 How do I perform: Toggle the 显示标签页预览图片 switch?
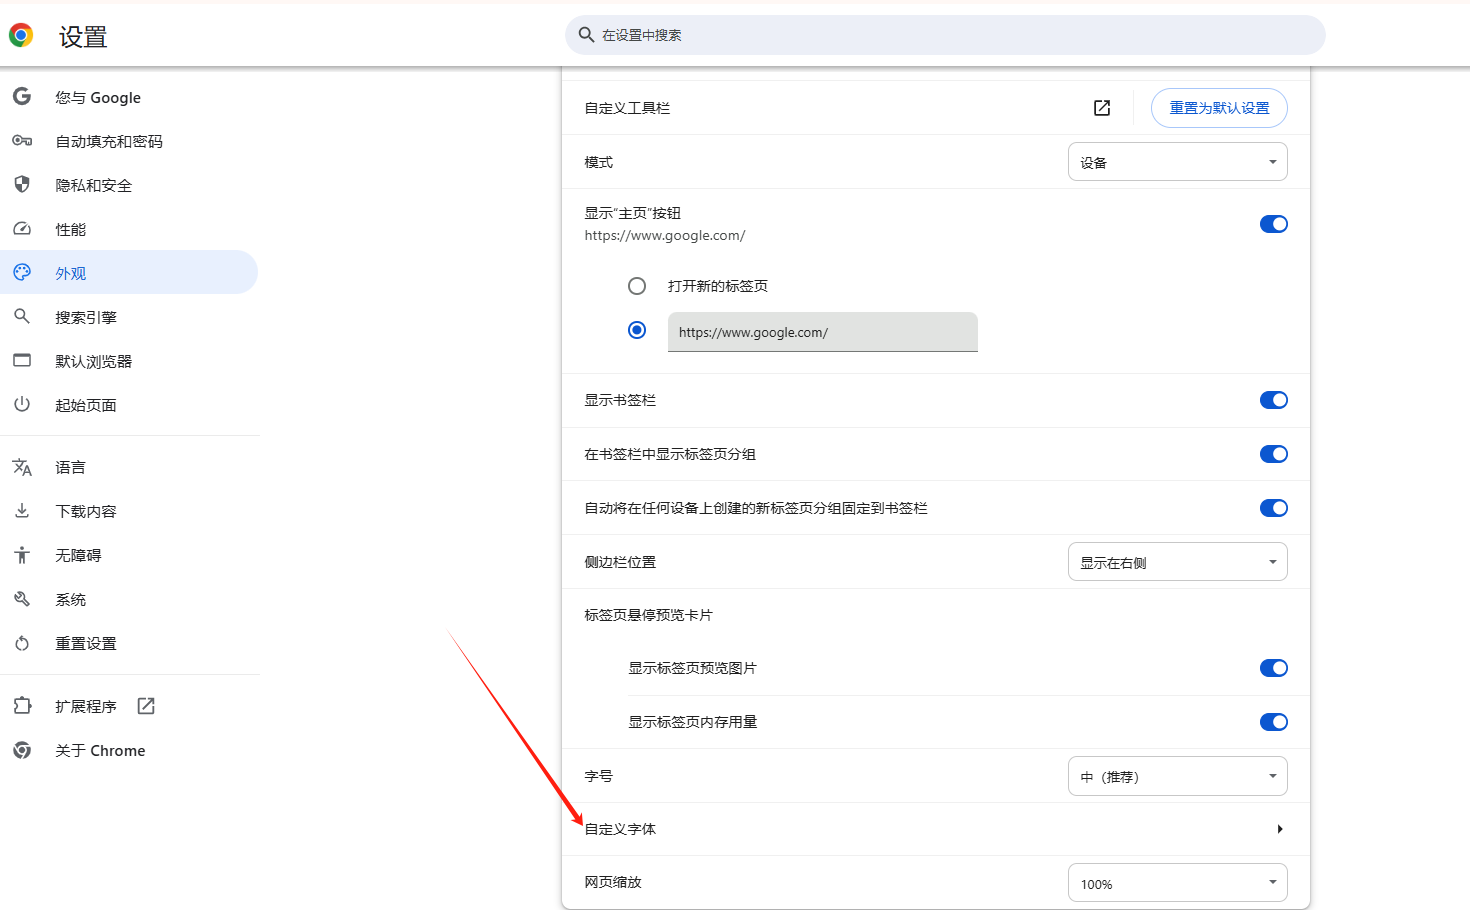1274,668
